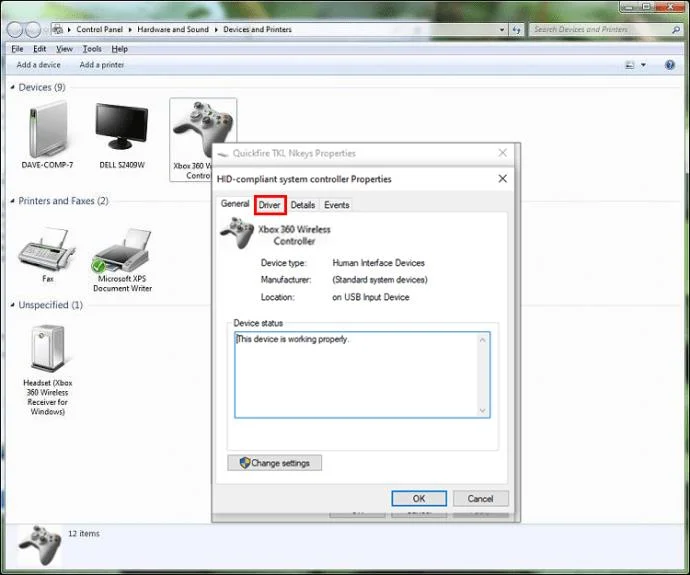Select the Fax printer icon
Image resolution: width=690 pixels, height=575 pixels.
point(47,249)
